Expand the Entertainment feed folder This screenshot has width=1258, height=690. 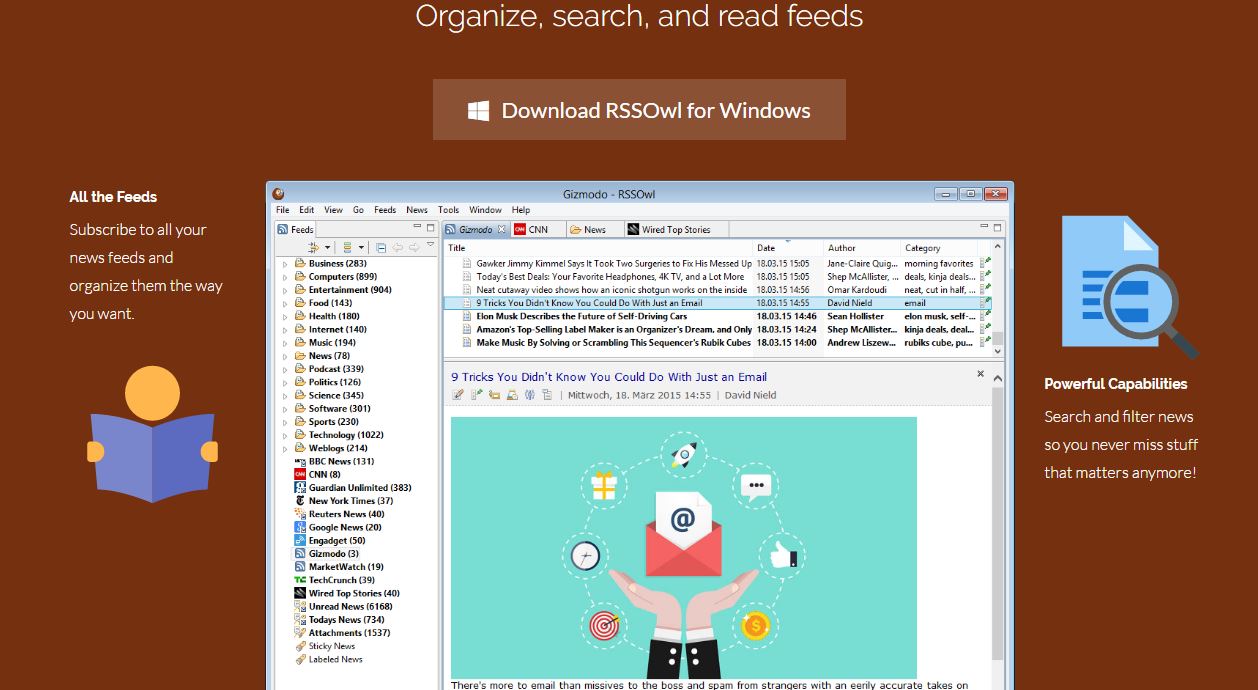point(284,290)
